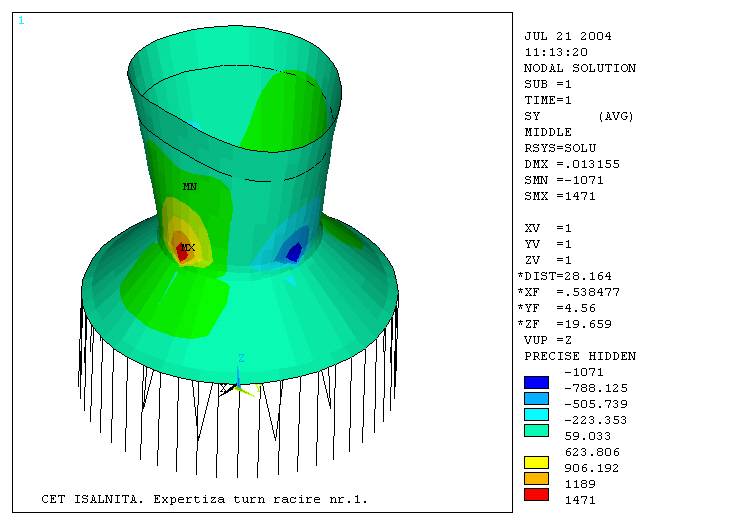Pick the light blue swatch near -505.739
The height and width of the screenshot is (525, 744).
536,398
